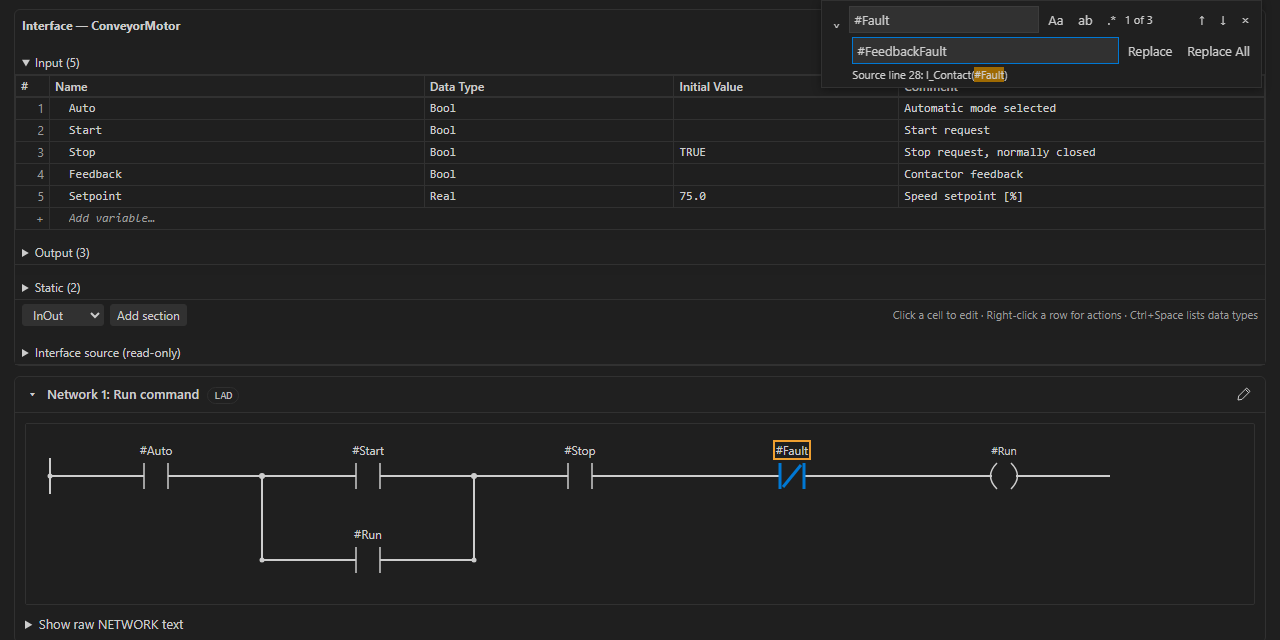Collapse the replace row chevron
1280x640 pixels.
pyautogui.click(x=836, y=26)
